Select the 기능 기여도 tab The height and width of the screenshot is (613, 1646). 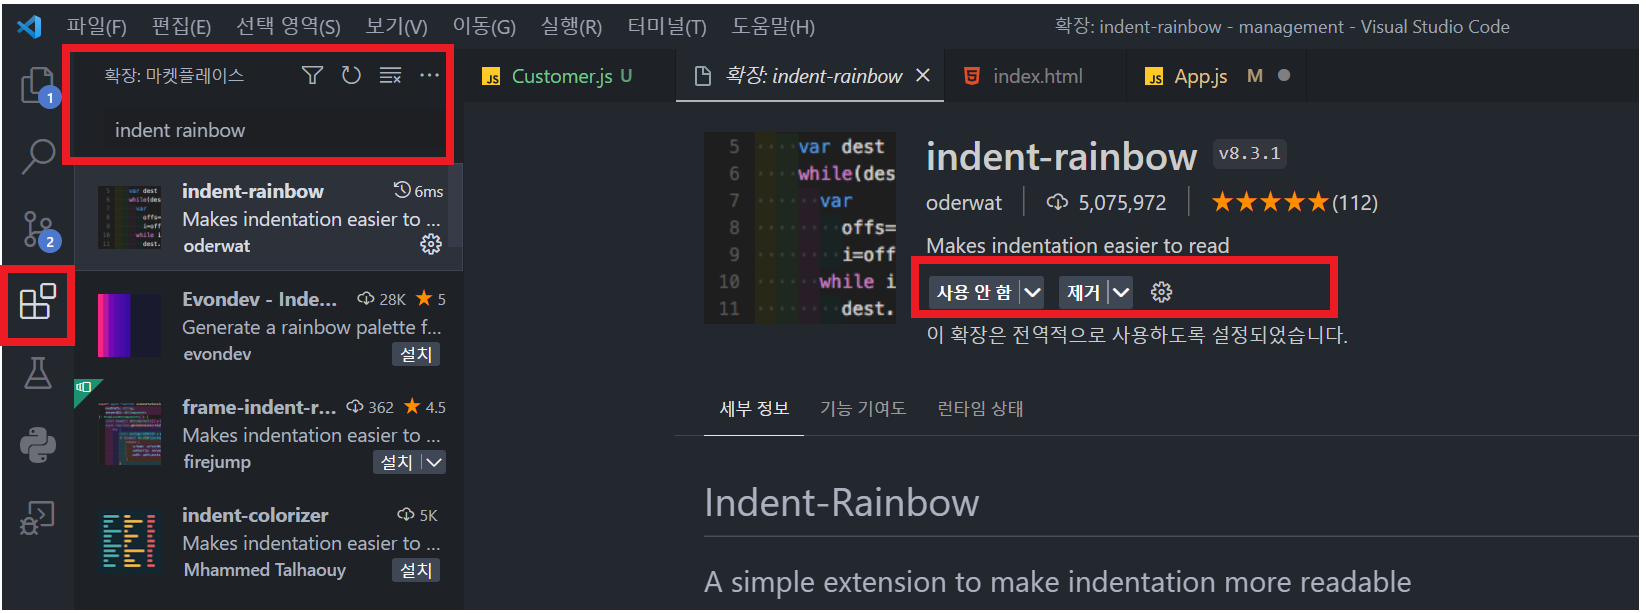pos(863,408)
